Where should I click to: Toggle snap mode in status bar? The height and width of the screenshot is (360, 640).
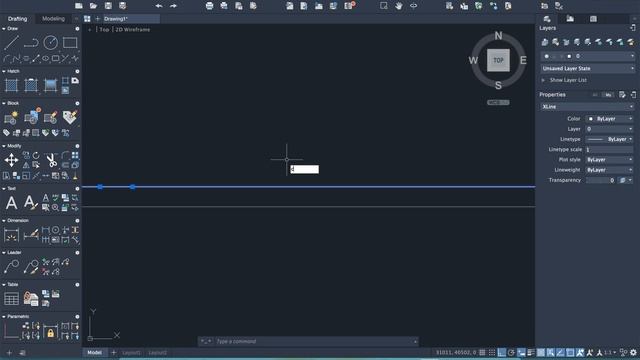492,352
